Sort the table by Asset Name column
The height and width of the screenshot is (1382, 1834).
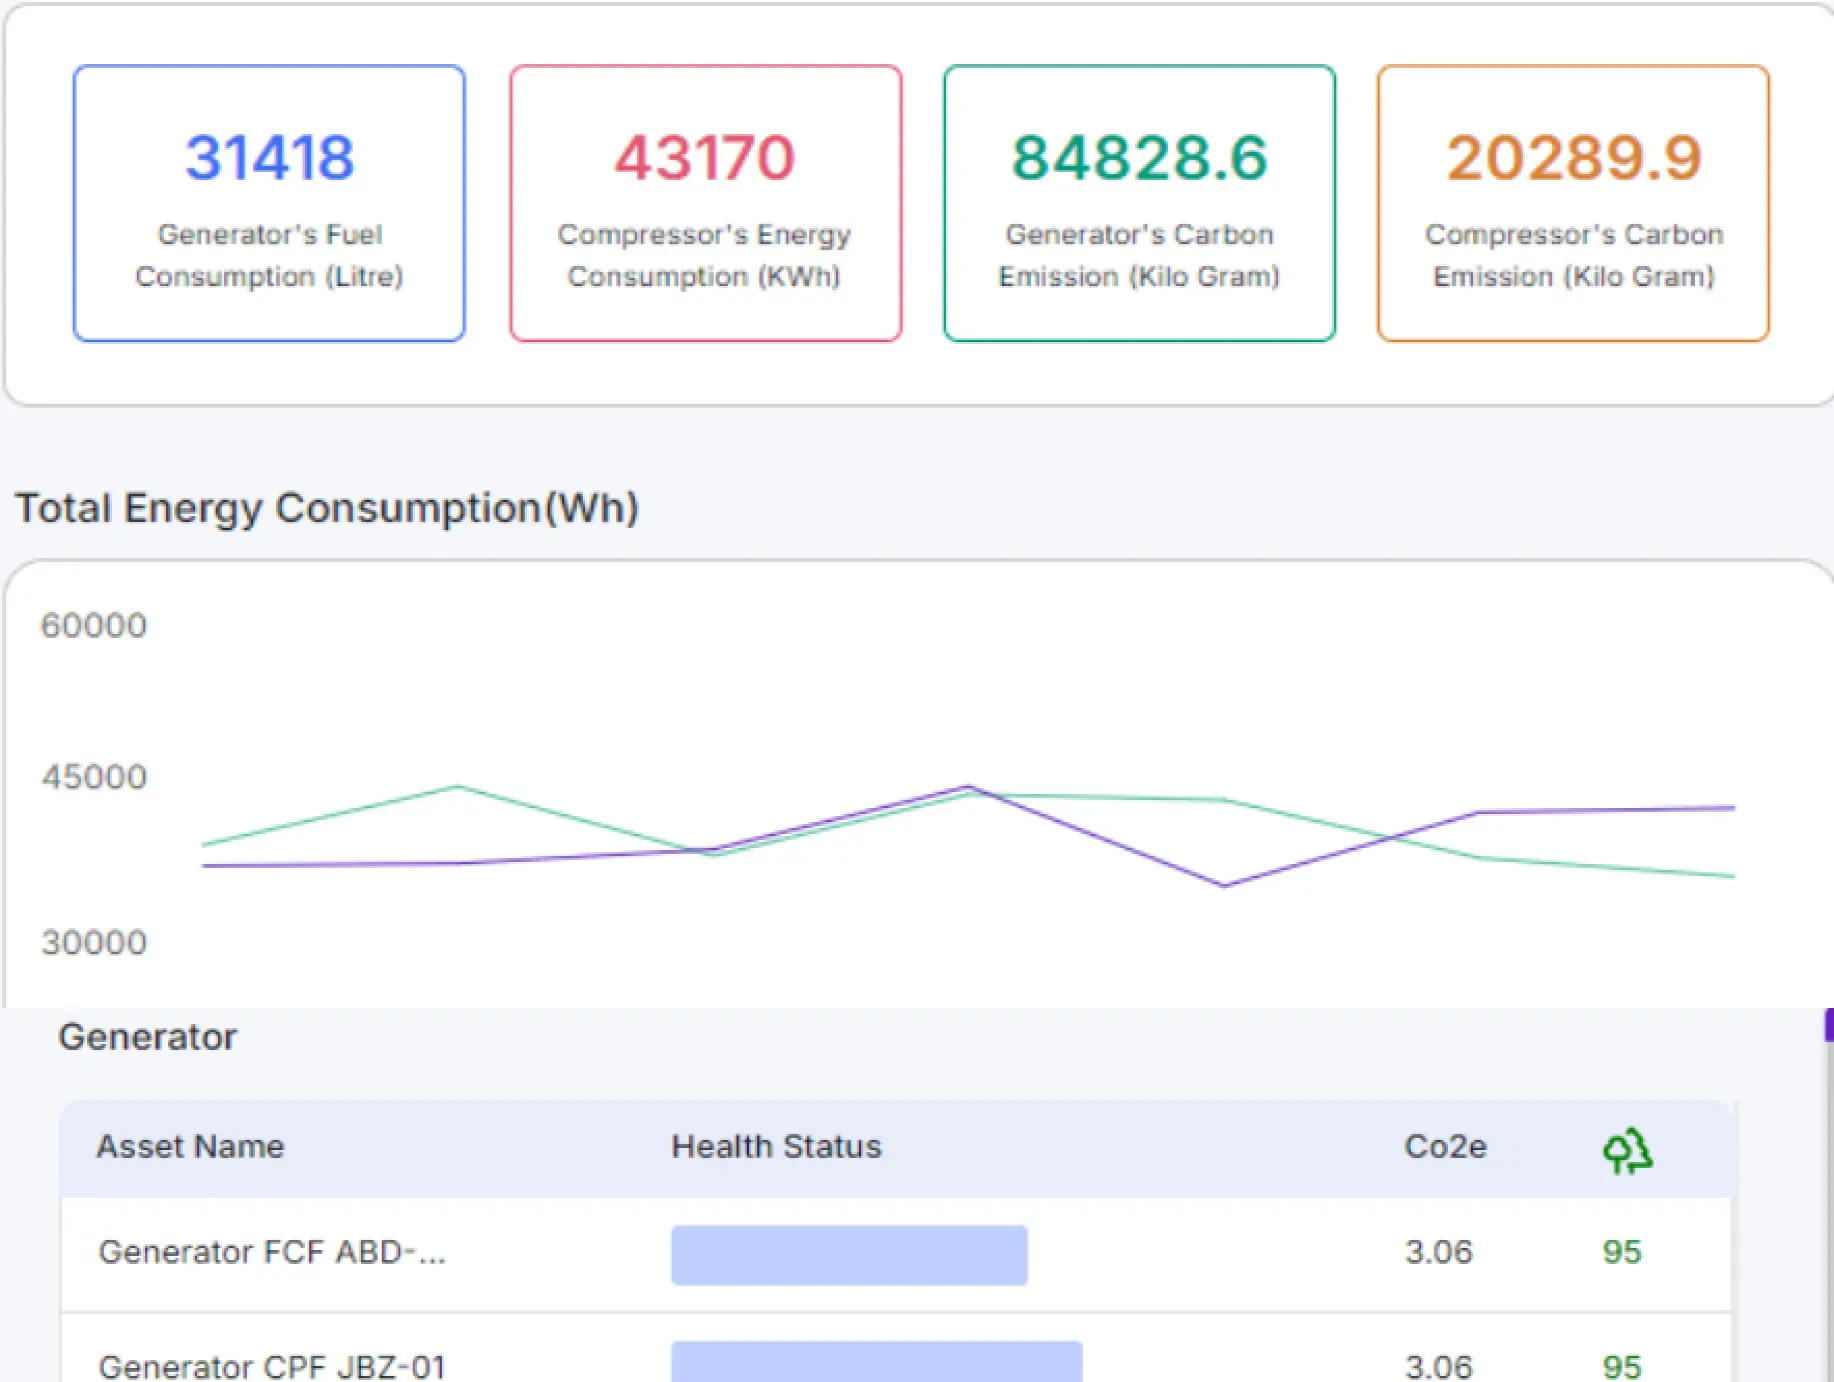[190, 1147]
